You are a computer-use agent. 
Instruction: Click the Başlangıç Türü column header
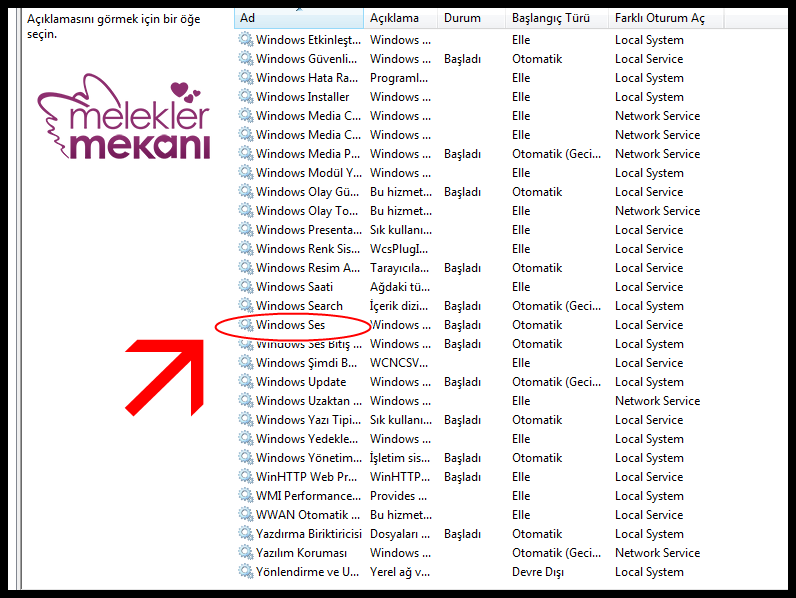click(x=557, y=18)
